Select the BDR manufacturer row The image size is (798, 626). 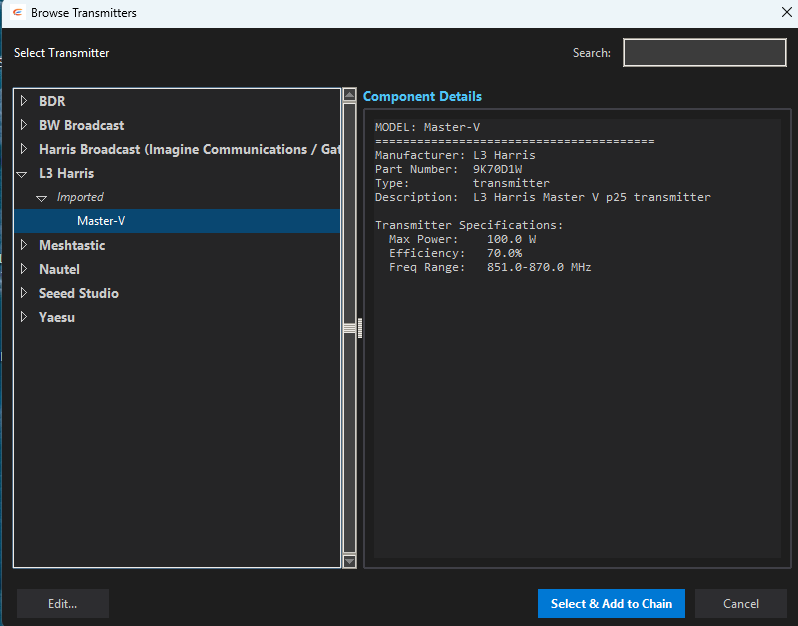coord(177,101)
